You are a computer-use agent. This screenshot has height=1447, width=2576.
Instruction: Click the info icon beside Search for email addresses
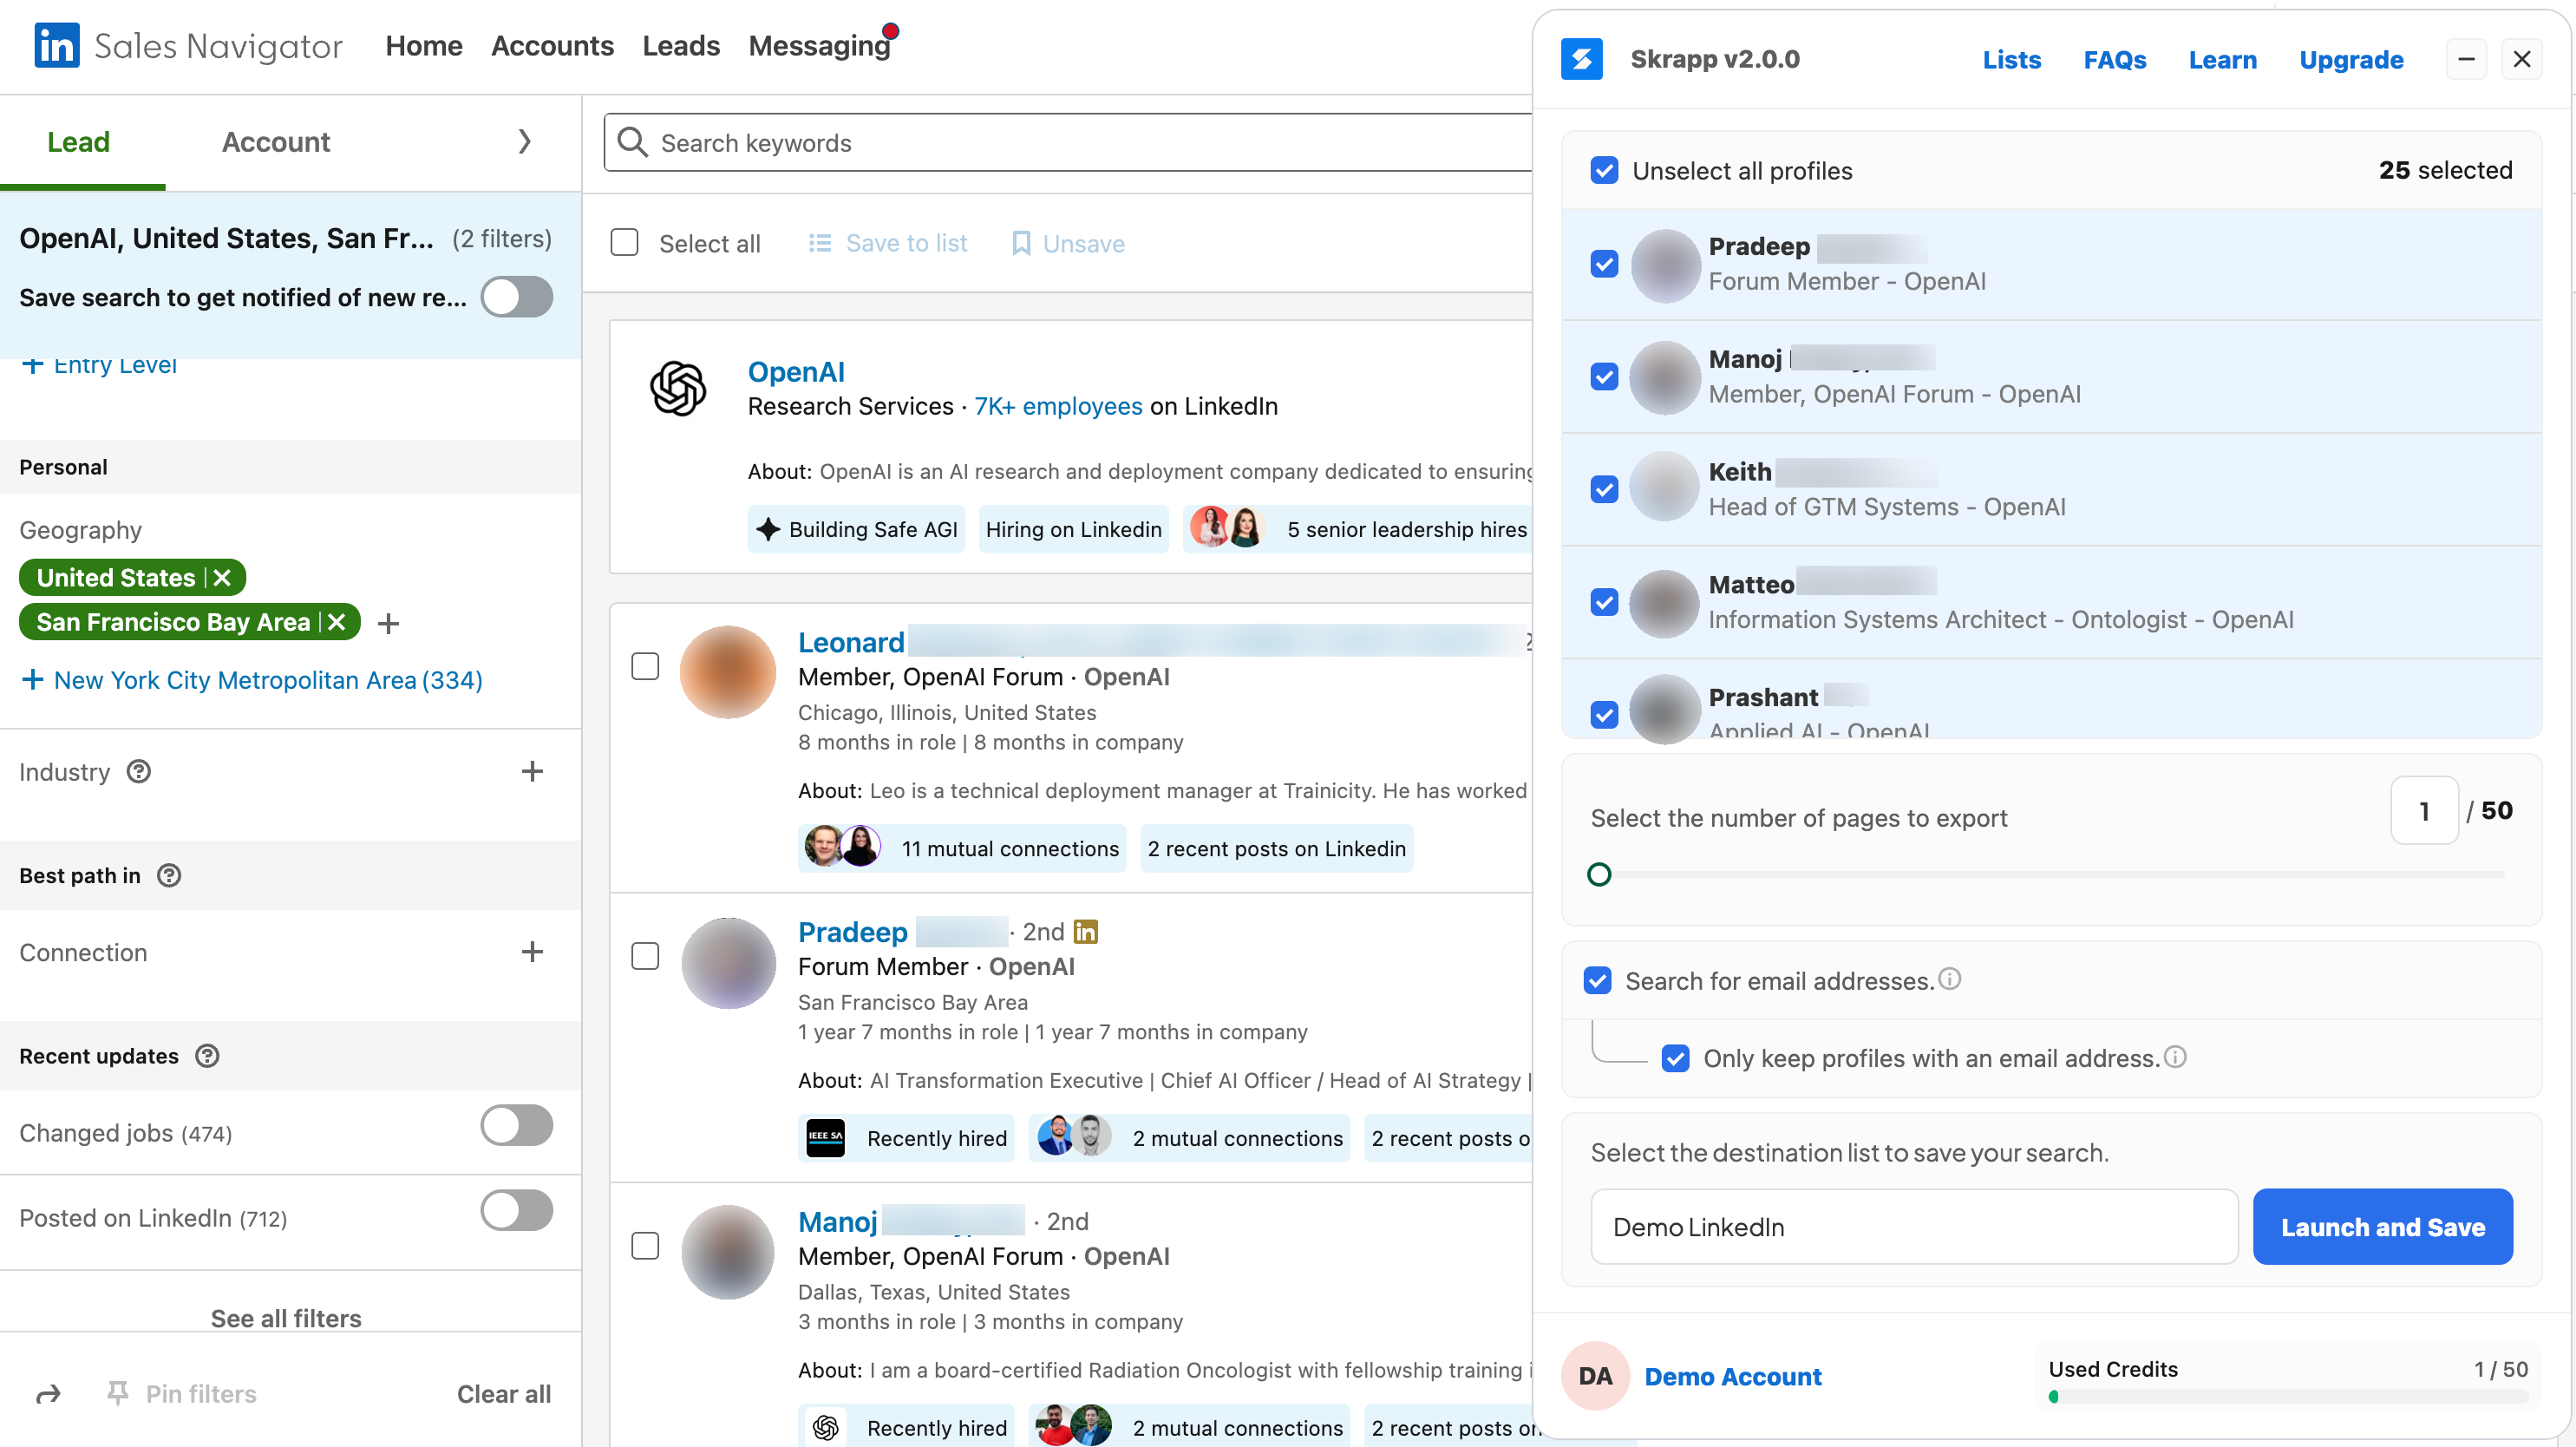1949,979
